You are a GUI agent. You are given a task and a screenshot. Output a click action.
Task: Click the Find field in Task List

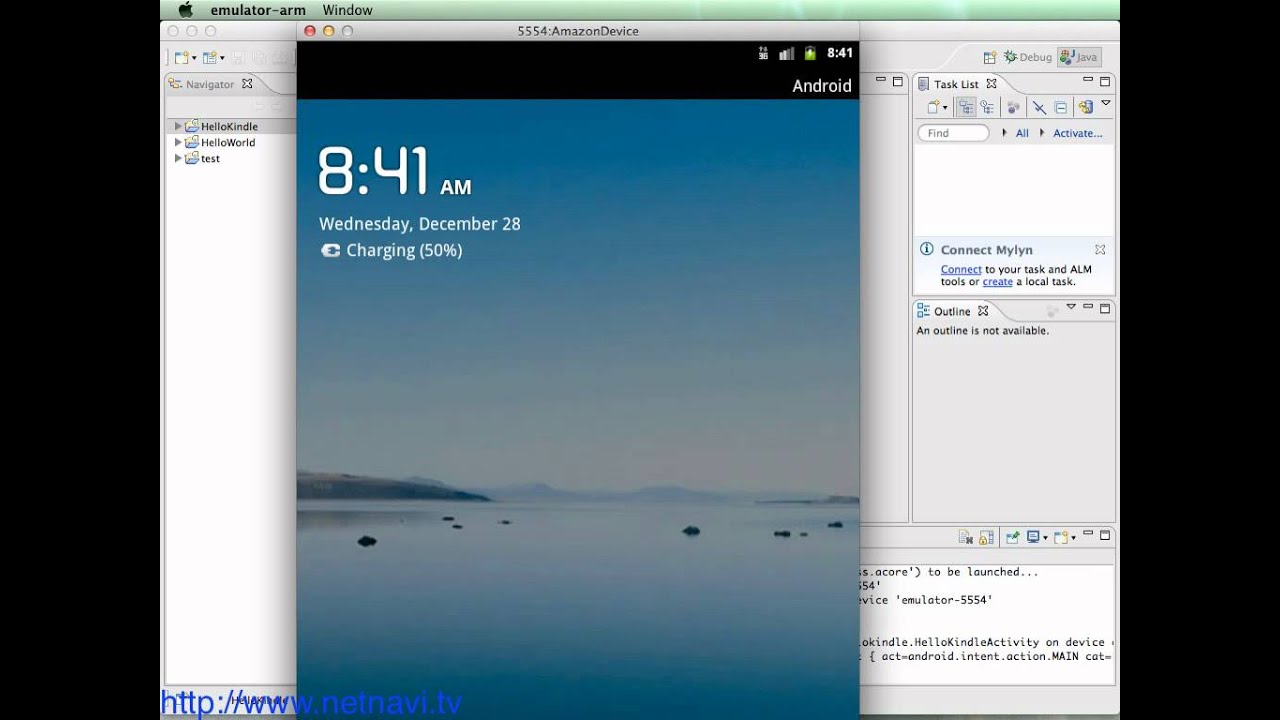952,133
